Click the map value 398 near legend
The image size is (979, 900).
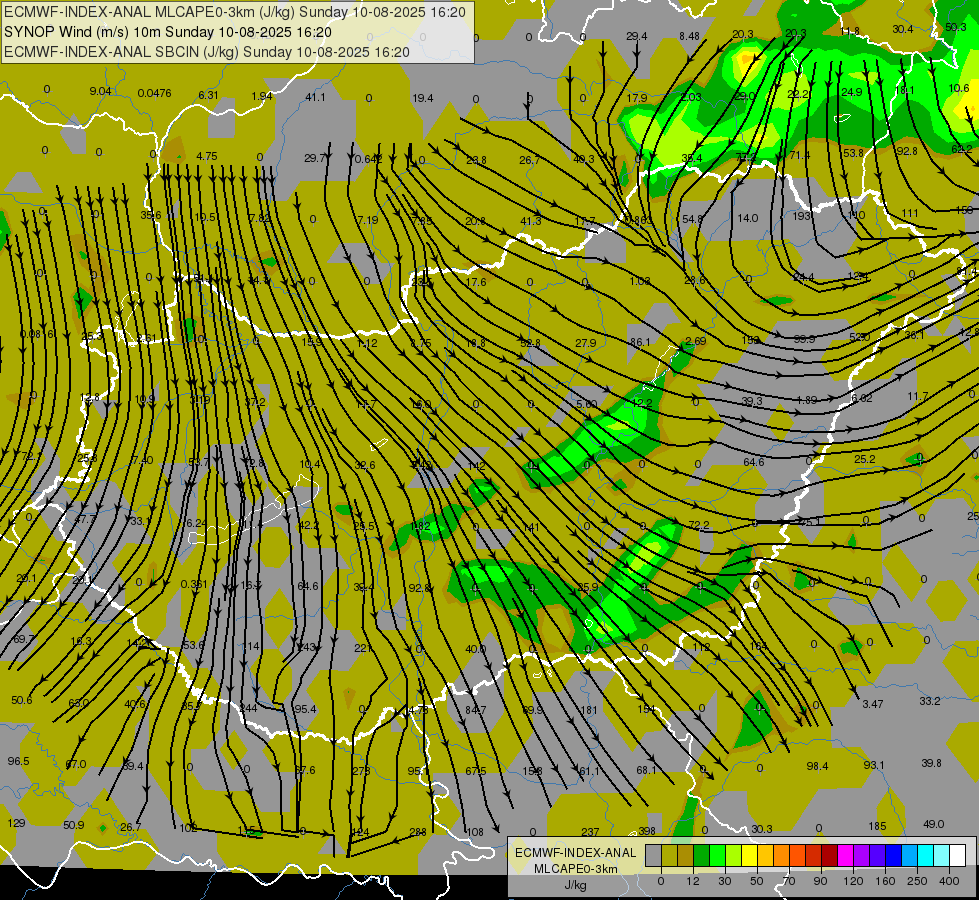pos(647,831)
